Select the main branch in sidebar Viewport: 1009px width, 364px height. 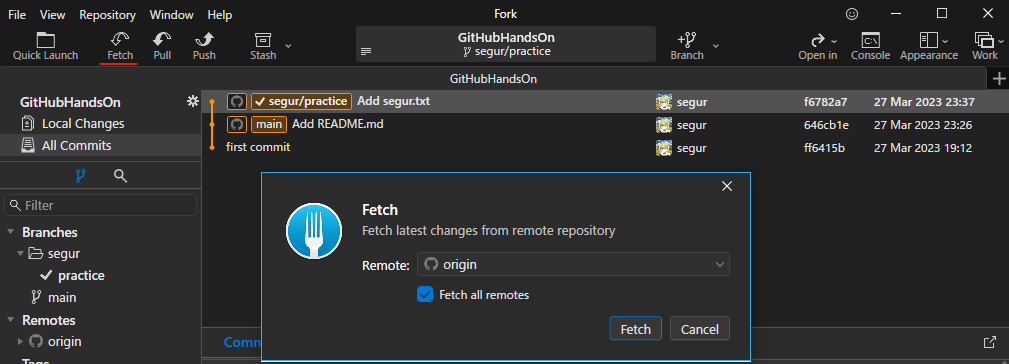pyautogui.click(x=62, y=298)
